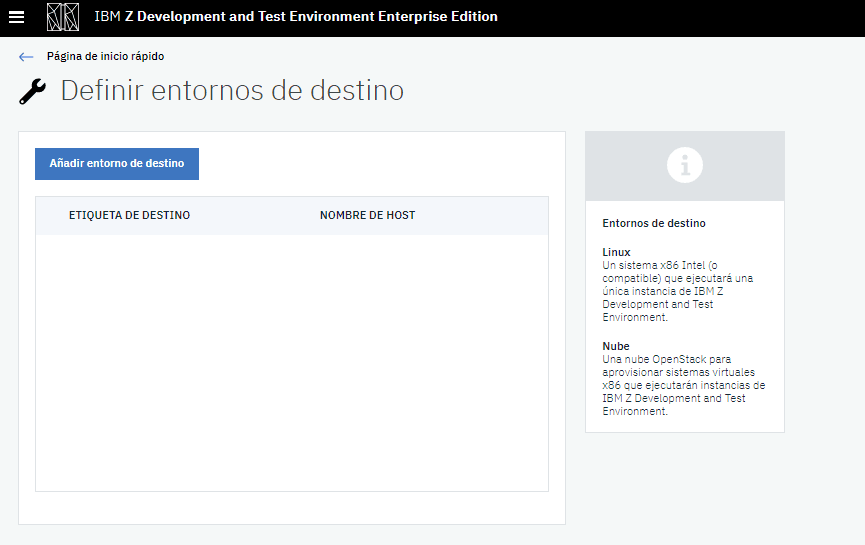865x545 pixels.
Task: Click the Nube heading in the help panel
Action: 616,346
